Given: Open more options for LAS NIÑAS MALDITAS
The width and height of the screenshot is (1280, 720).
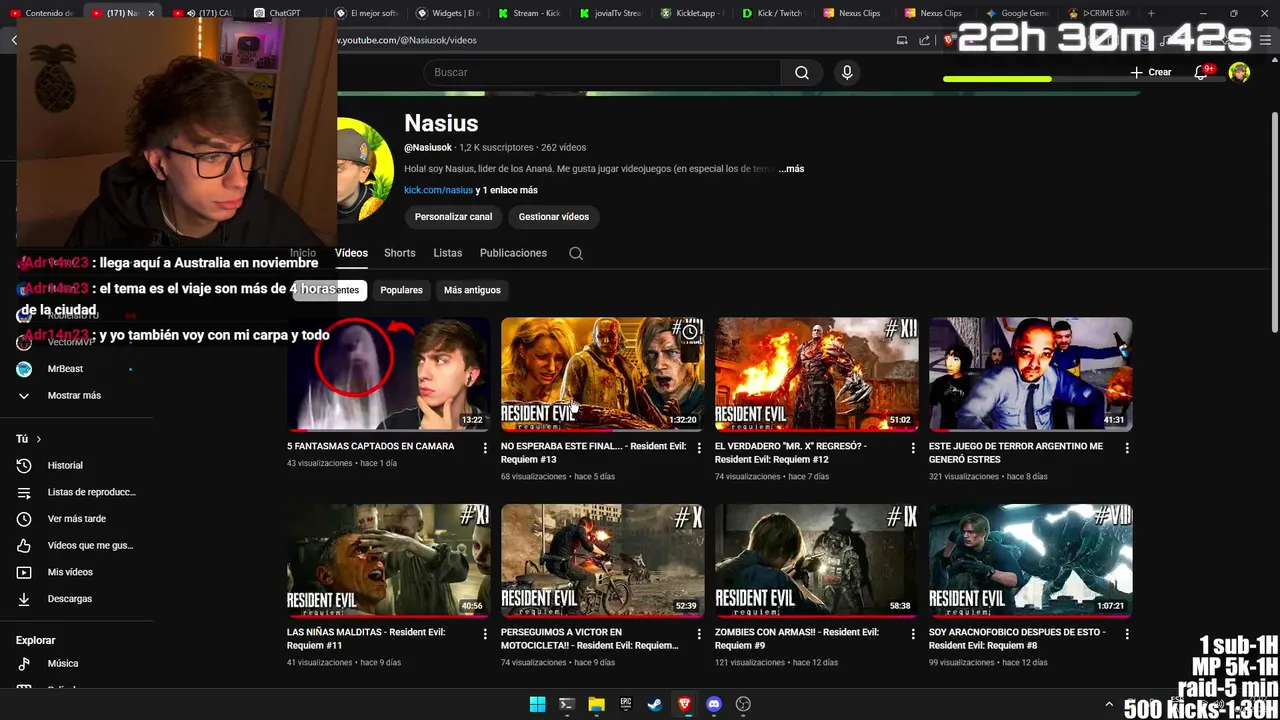Looking at the screenshot, I should tap(485, 634).
